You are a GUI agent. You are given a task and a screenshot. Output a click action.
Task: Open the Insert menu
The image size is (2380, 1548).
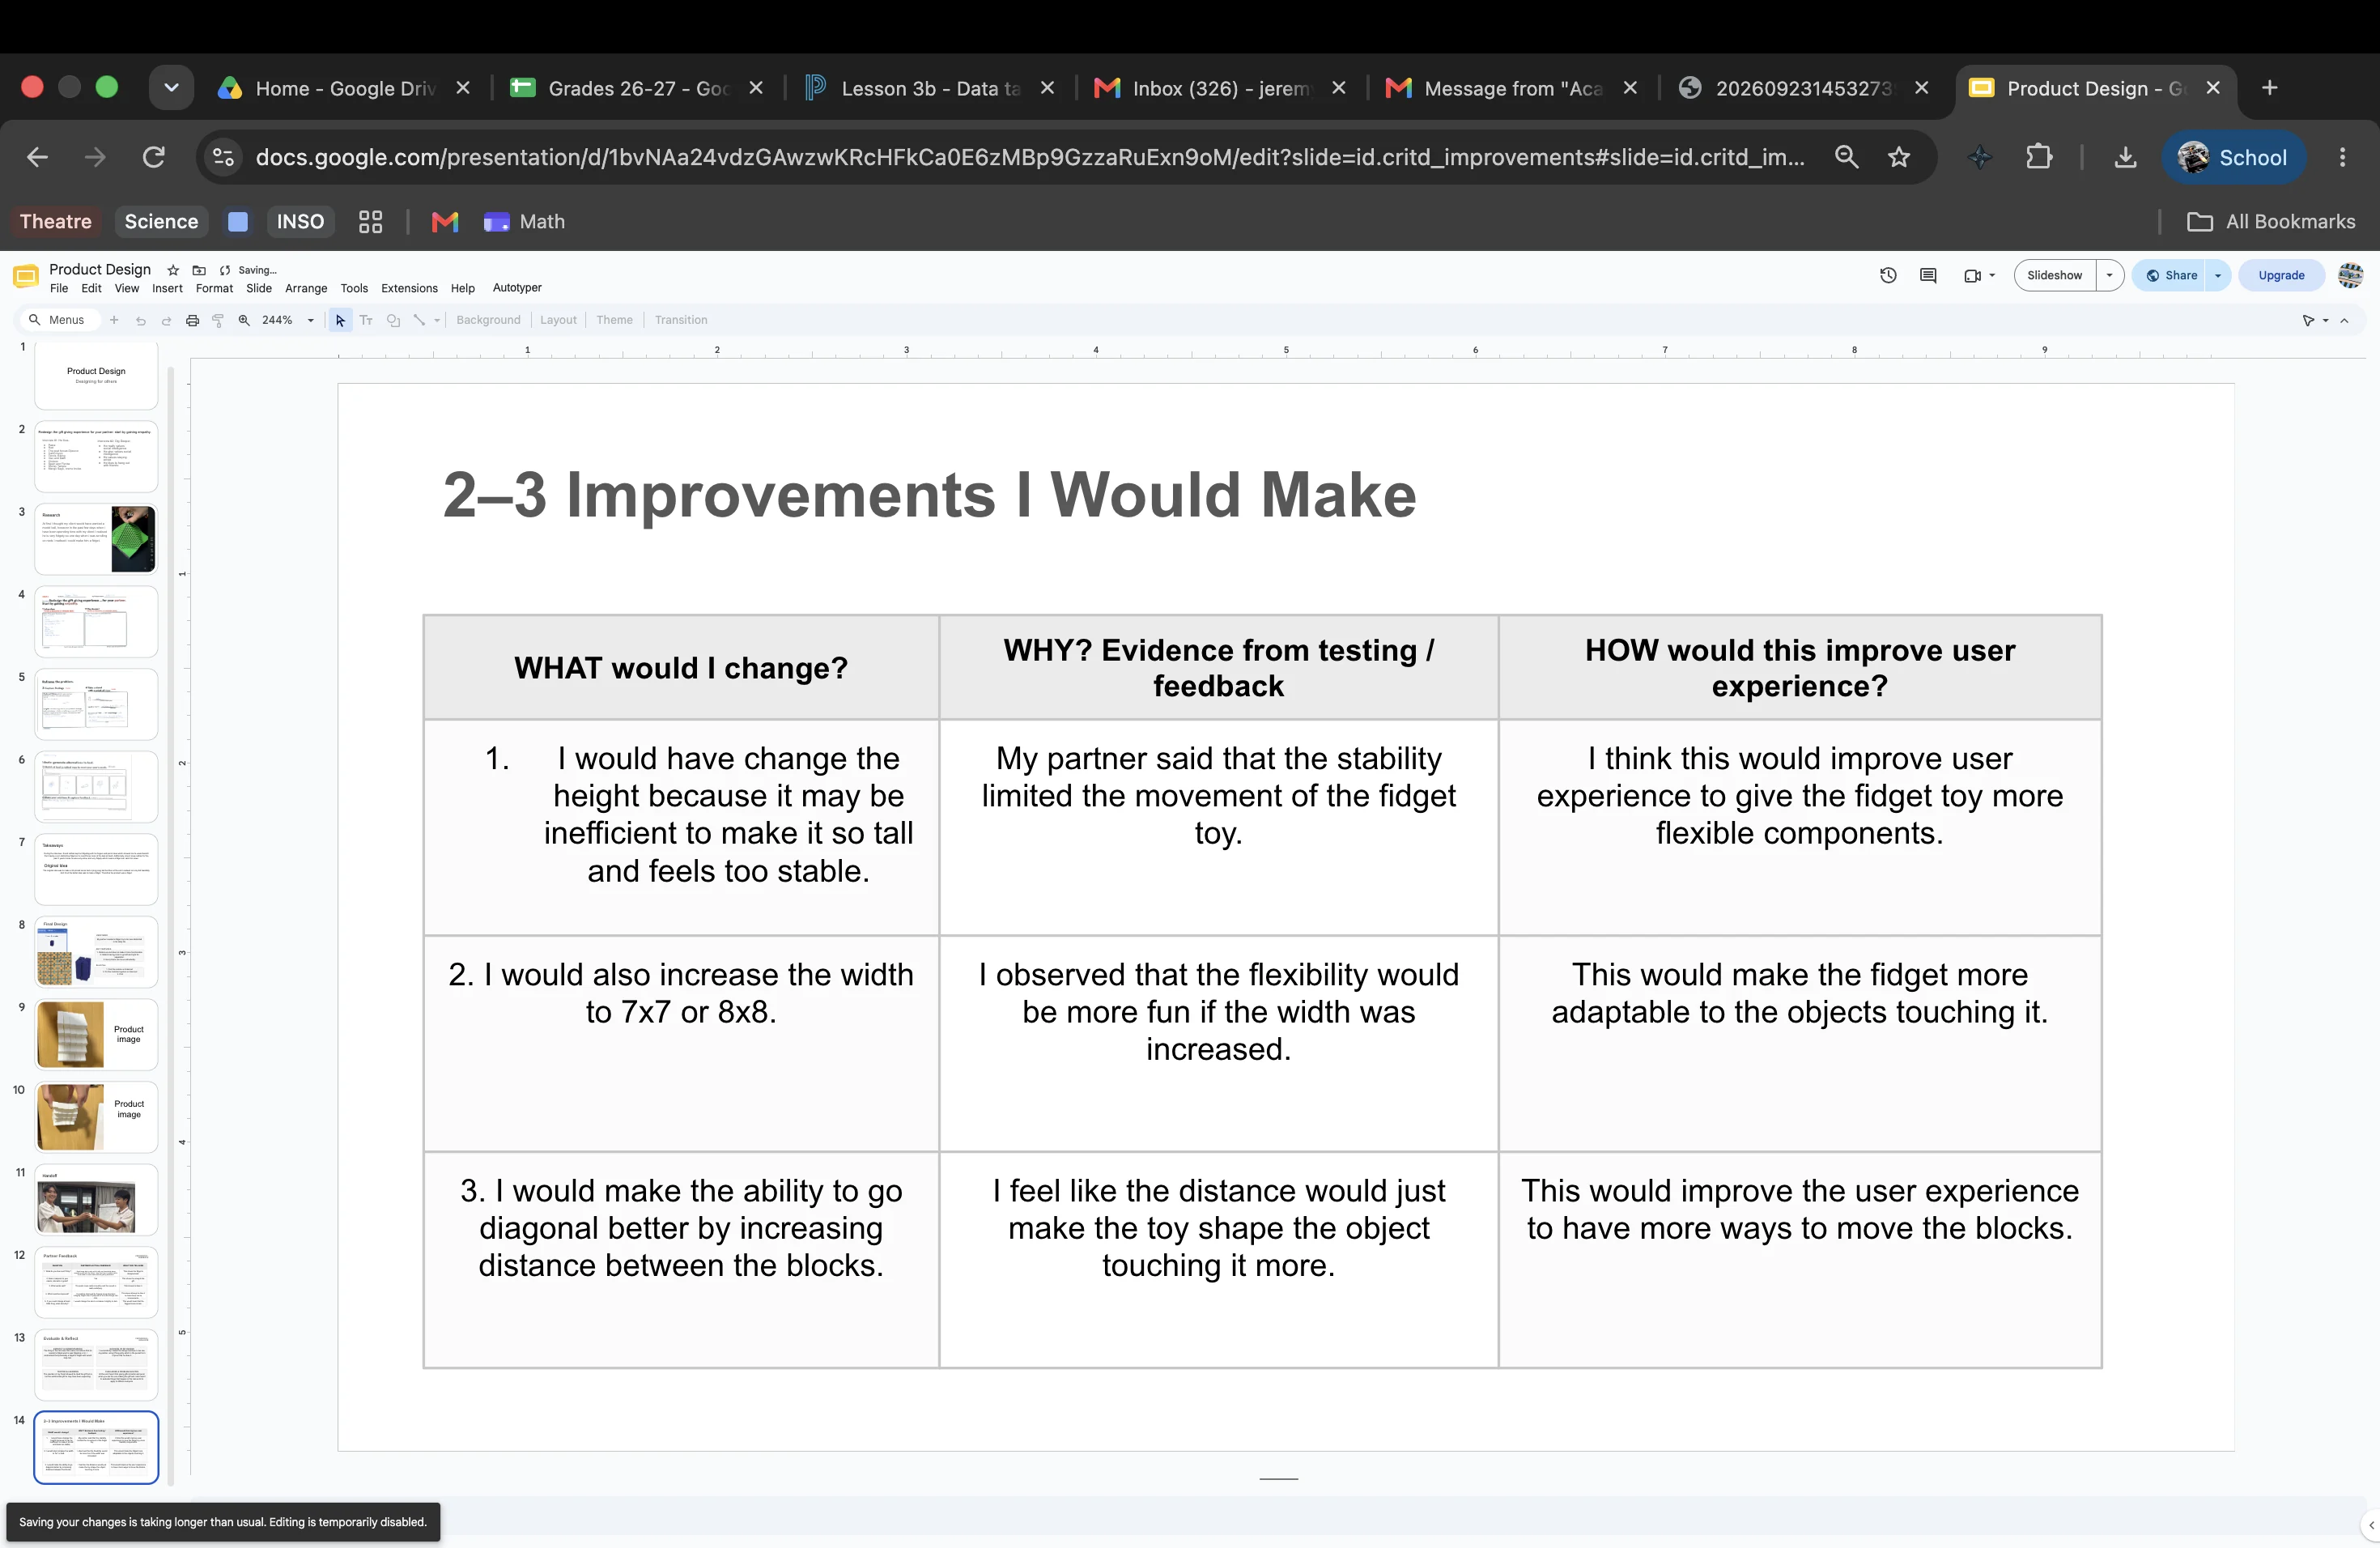tap(167, 288)
